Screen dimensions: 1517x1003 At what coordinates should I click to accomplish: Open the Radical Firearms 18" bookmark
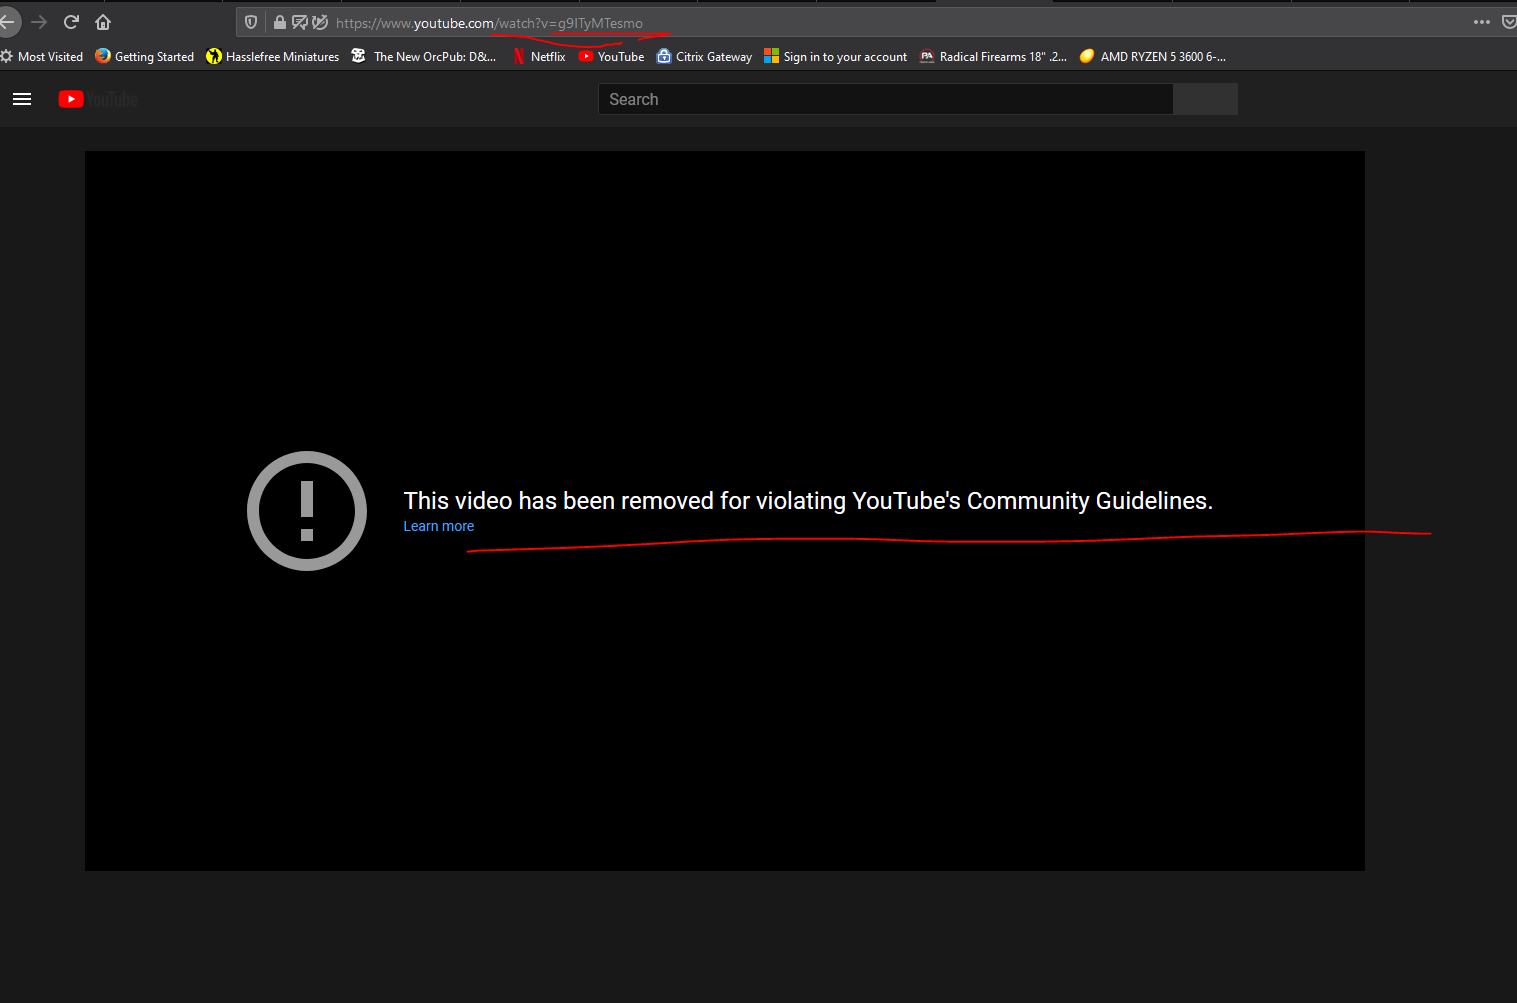coord(993,57)
